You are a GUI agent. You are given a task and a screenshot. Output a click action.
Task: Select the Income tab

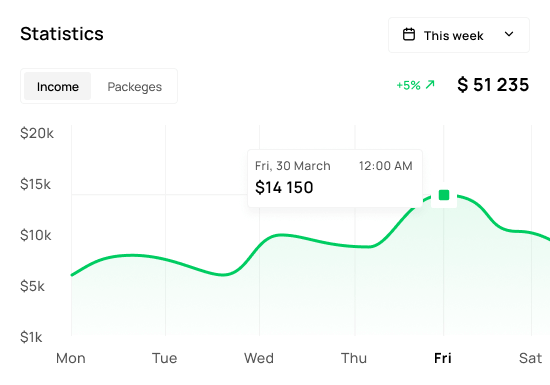pos(58,86)
